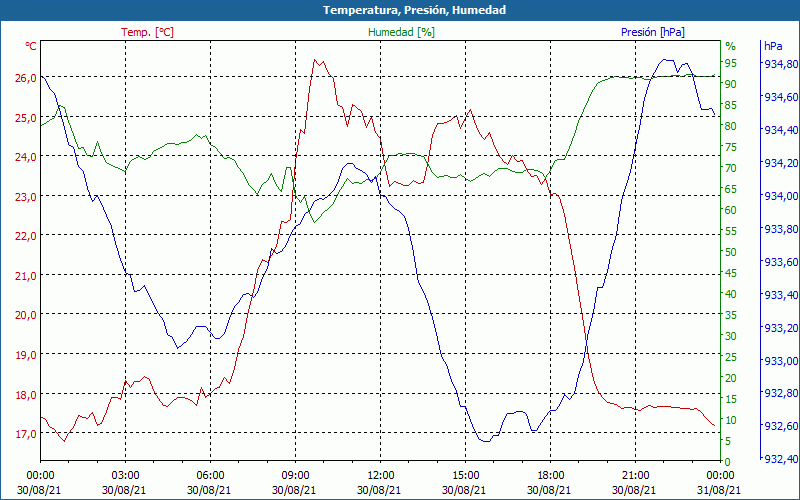Click the 934,40 pressure axis value
The width and height of the screenshot is (800, 500).
point(780,131)
